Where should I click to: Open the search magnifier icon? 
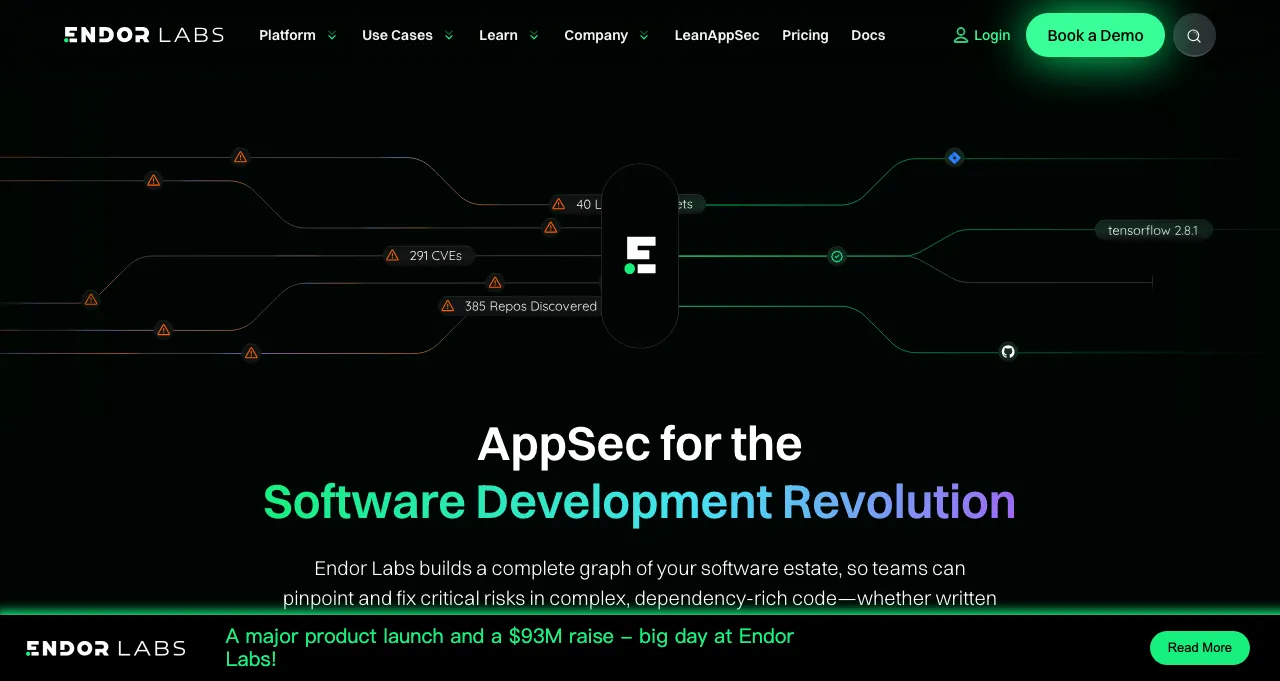pos(1194,35)
